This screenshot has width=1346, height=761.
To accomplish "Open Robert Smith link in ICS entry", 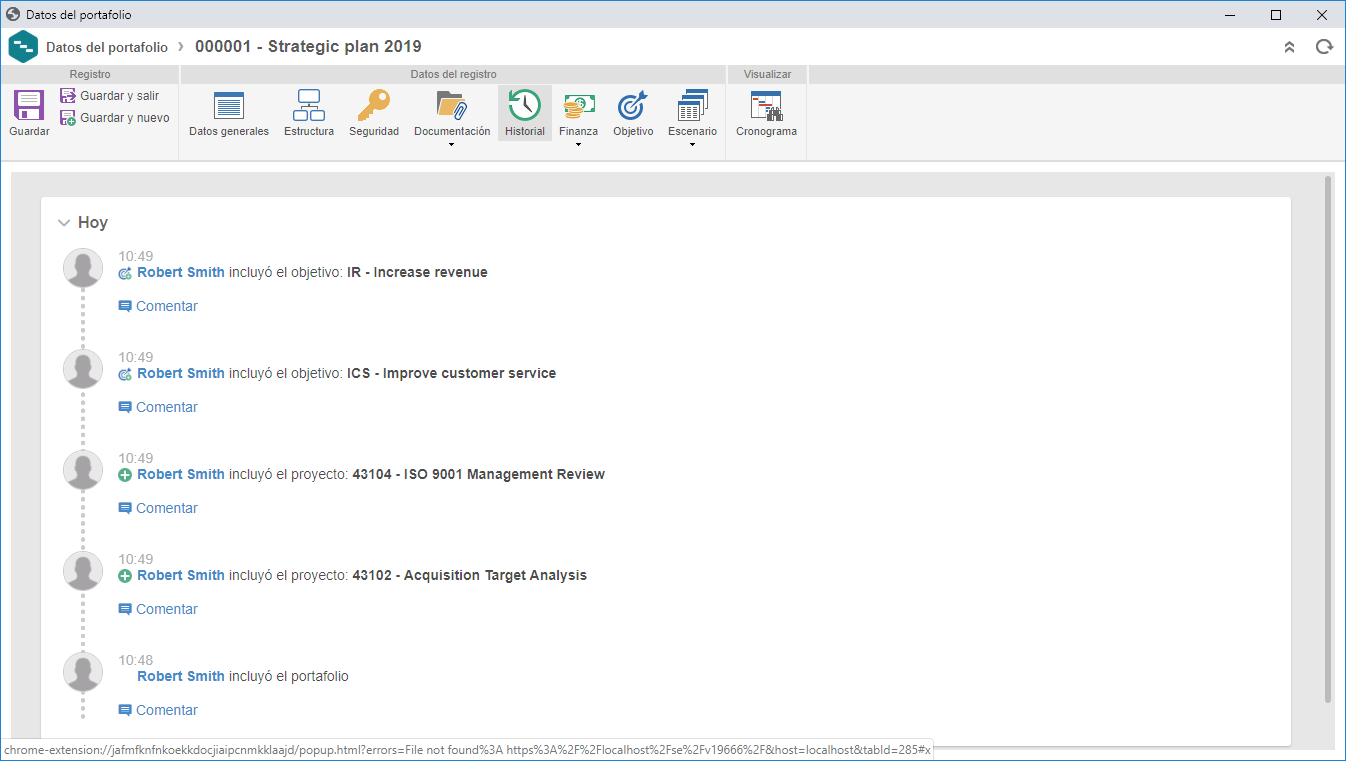I will point(181,373).
